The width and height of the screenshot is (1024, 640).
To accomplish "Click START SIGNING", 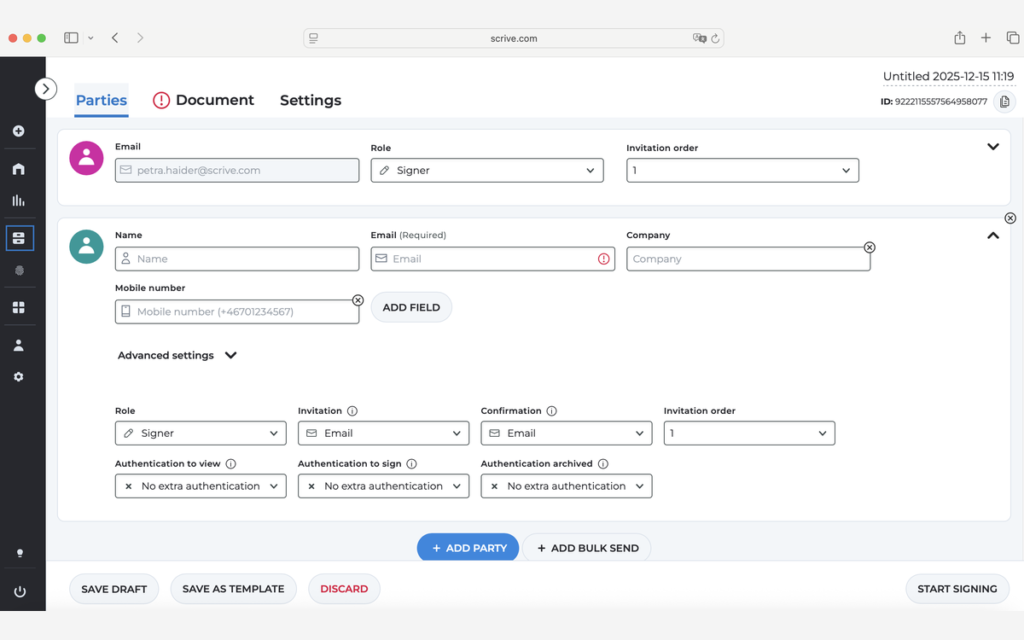I will pos(957,589).
